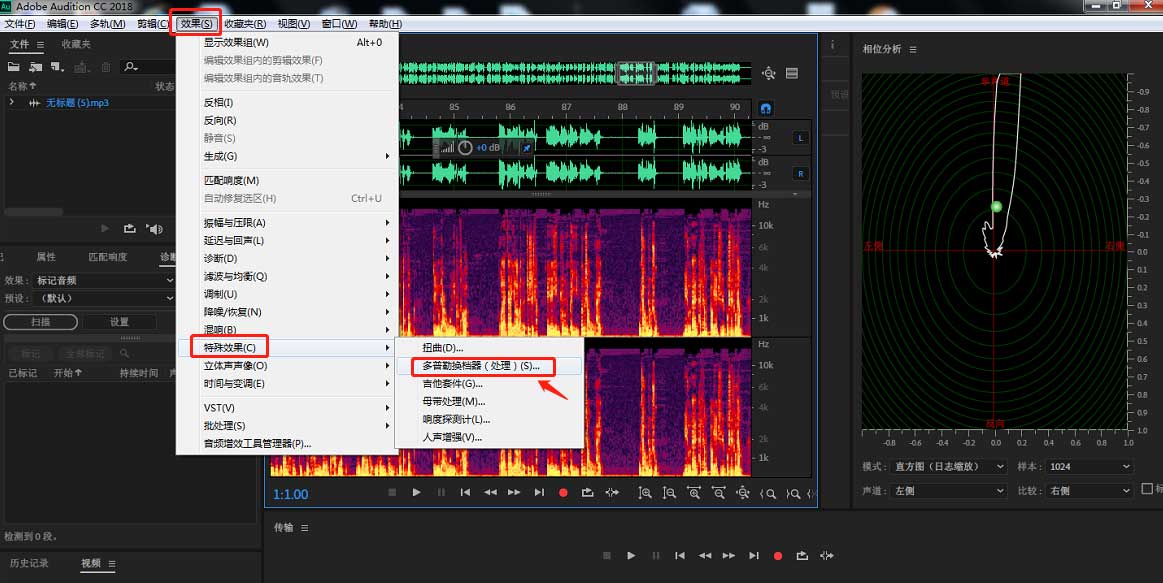
Task: Click the selection box on waveform overview
Action: (x=636, y=73)
